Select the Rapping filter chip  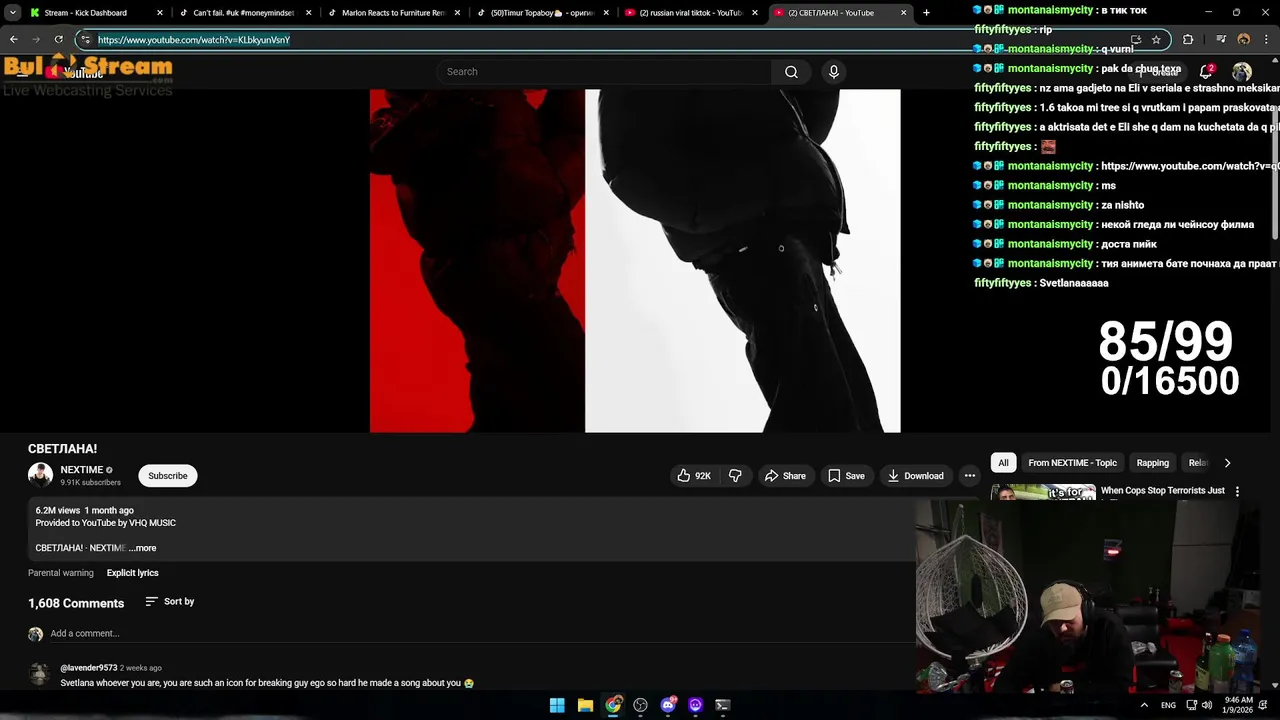[x=1152, y=463]
